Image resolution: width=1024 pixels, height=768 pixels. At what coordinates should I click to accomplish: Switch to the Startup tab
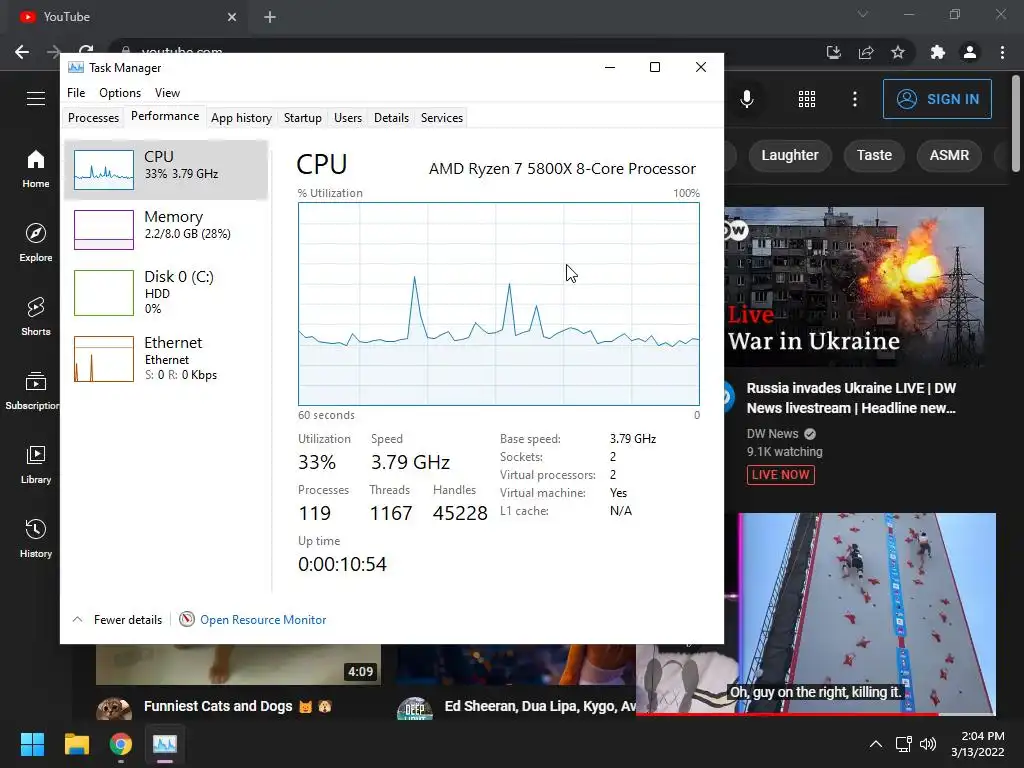pos(302,118)
